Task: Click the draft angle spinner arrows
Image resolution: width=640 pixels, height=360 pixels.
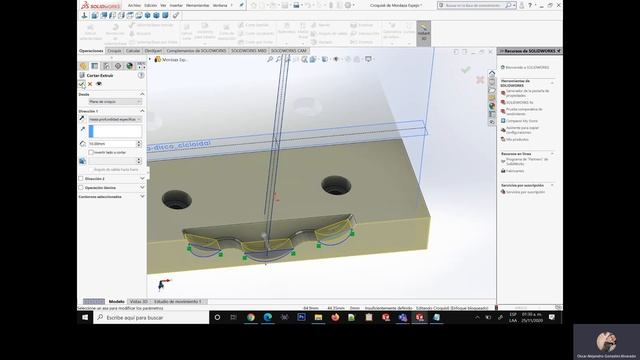Action: 139,161
